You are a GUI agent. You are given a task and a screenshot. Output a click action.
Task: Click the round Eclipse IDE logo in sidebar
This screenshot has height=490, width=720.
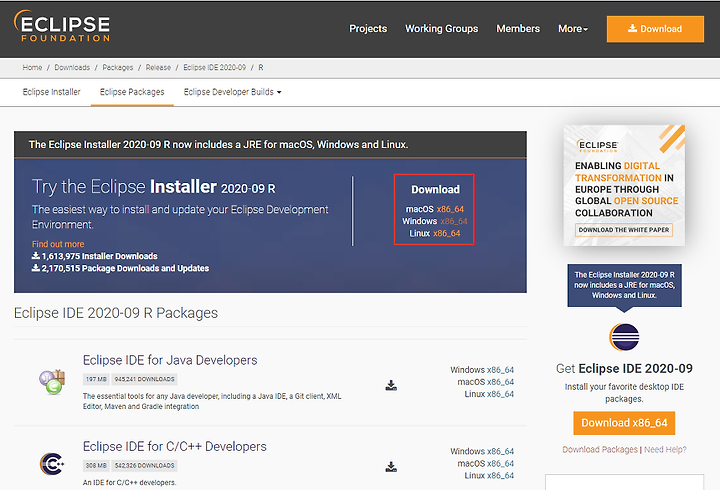tap(624, 337)
